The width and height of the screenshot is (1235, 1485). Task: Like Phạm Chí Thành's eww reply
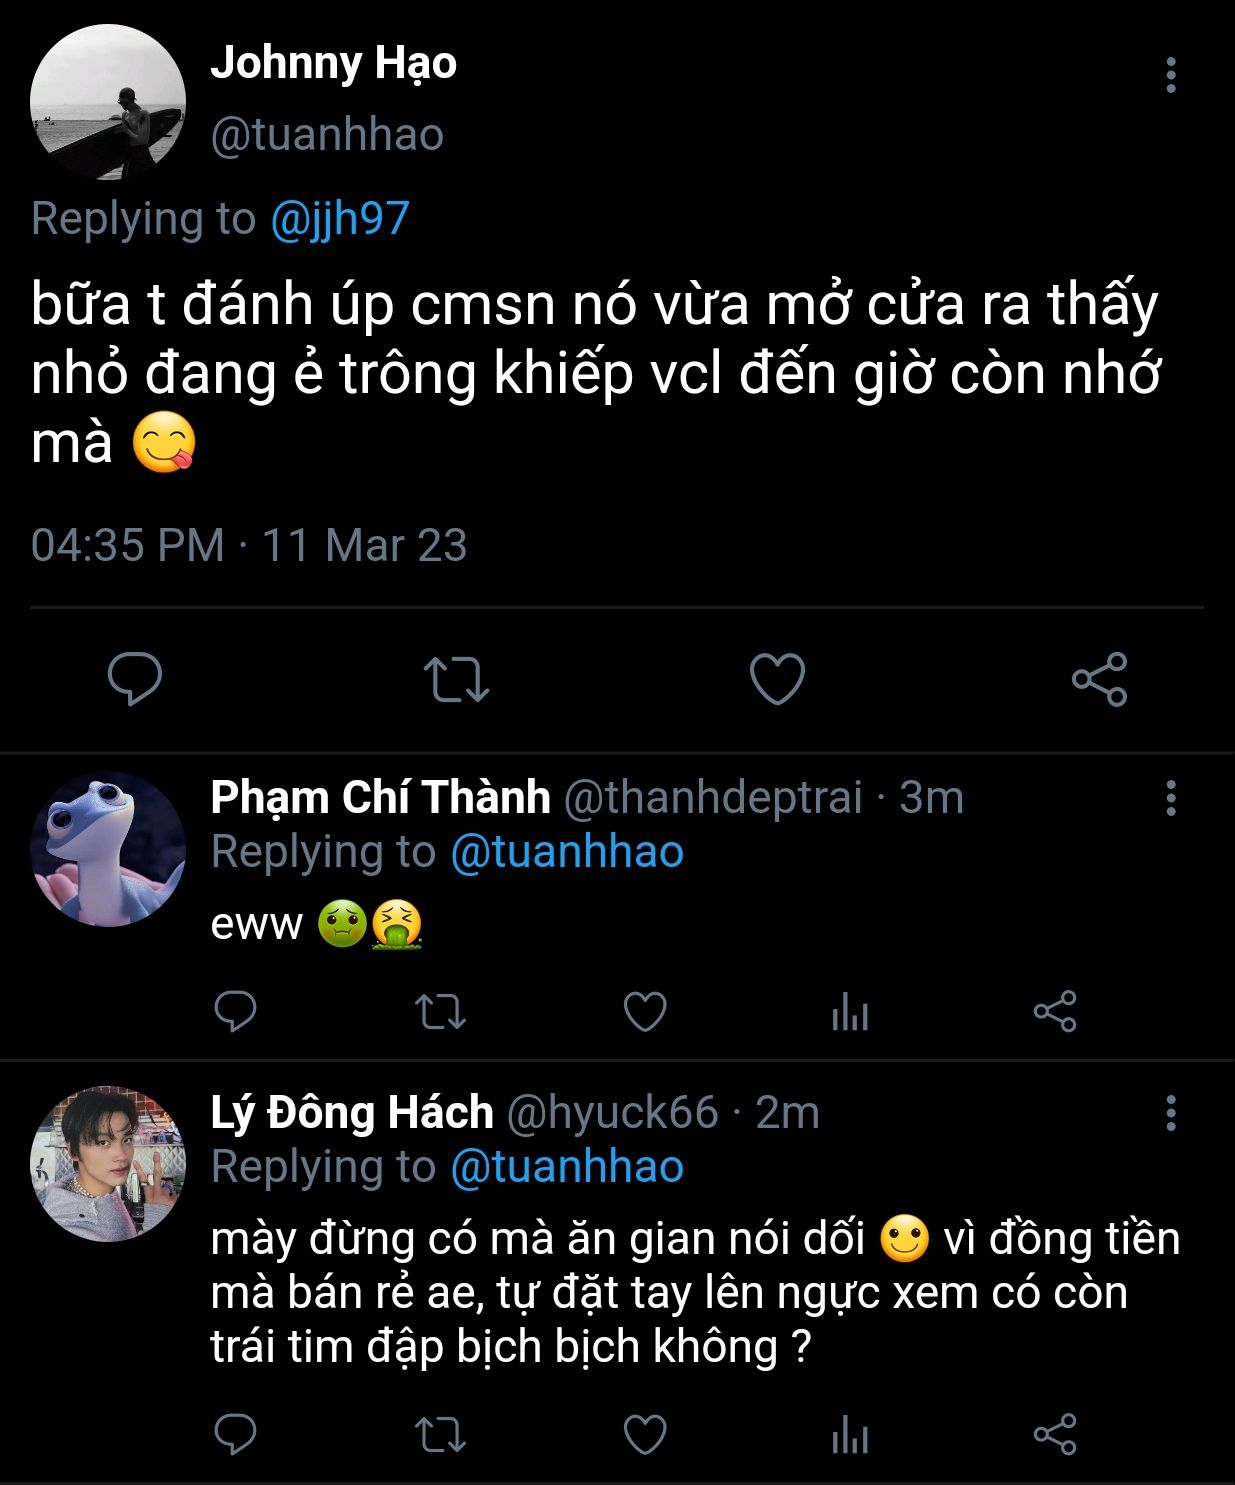[x=645, y=1012]
